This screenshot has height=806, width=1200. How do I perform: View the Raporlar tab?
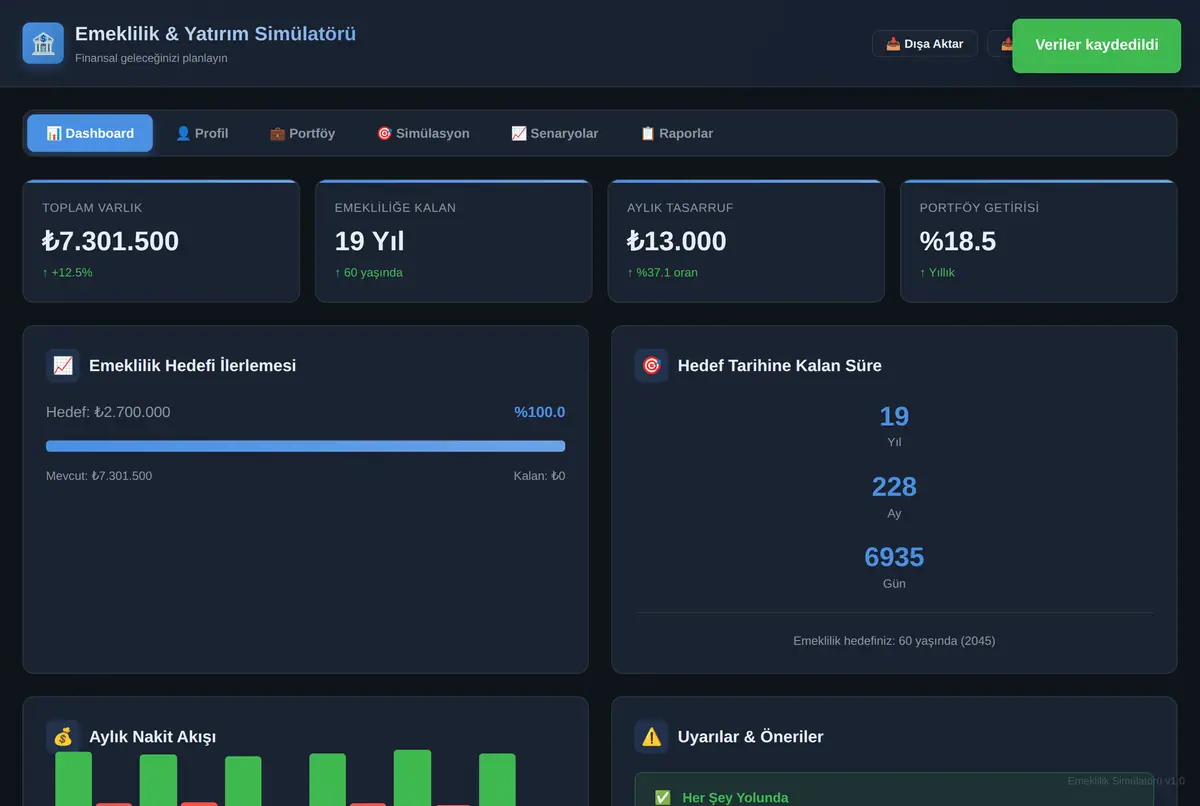click(x=677, y=133)
